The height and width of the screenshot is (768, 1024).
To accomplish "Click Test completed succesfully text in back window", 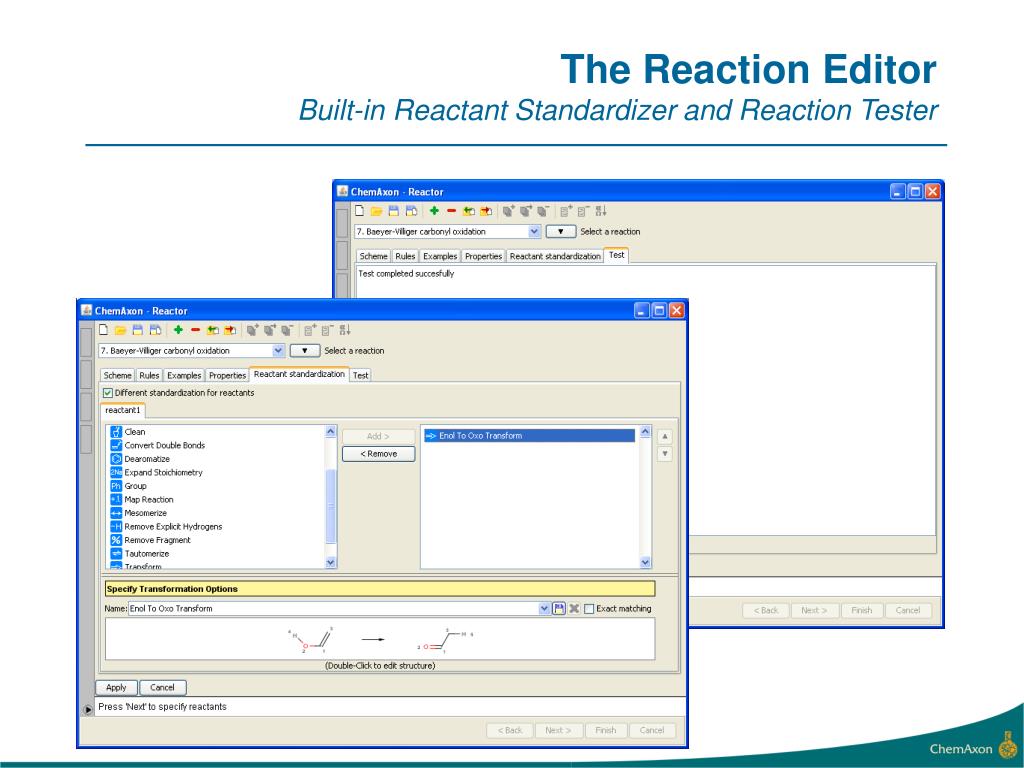I will pos(406,274).
